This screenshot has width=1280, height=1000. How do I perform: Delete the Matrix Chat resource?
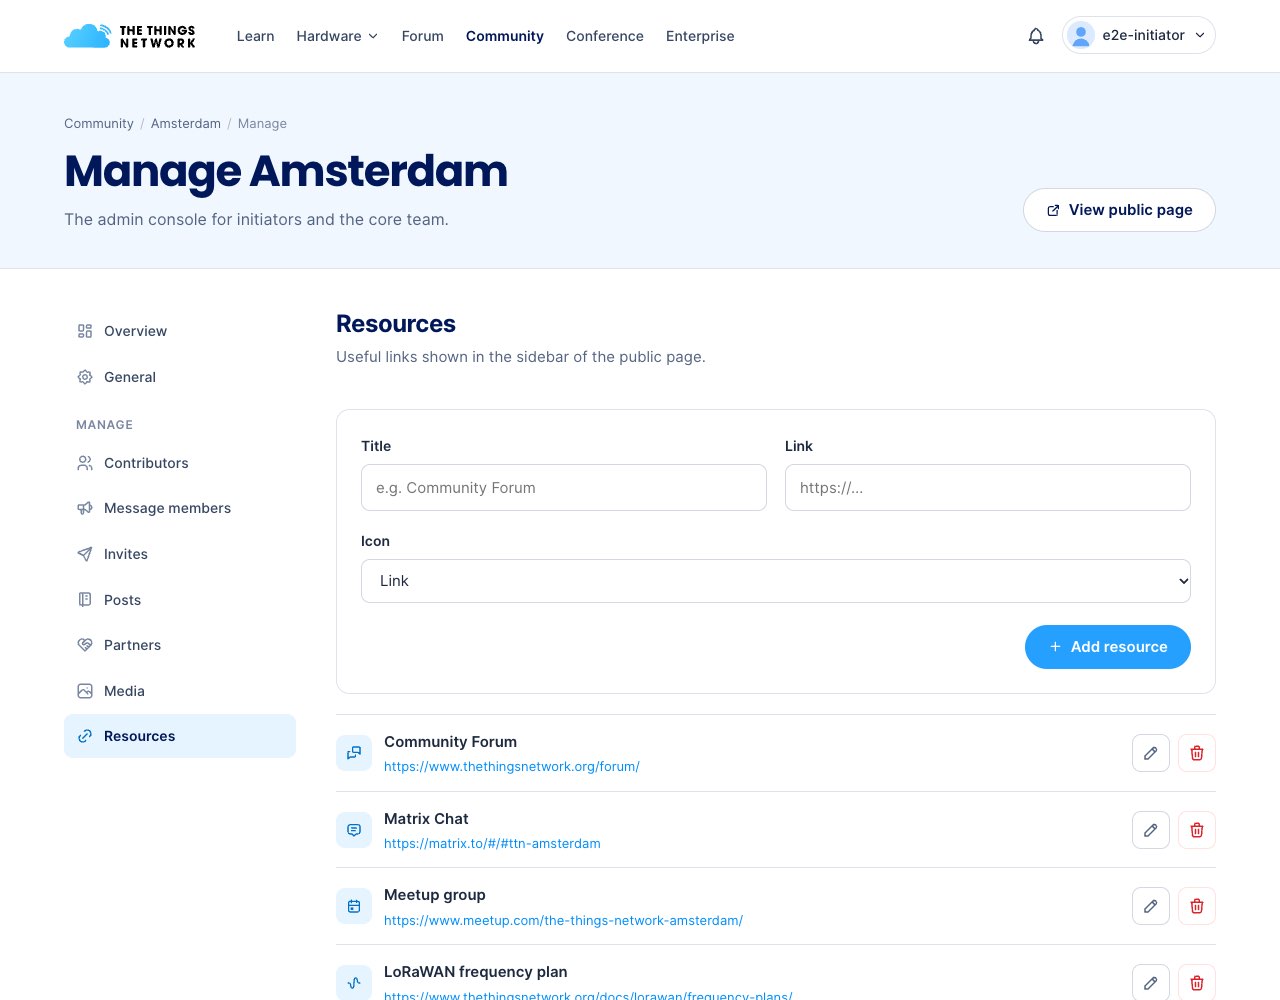[1197, 830]
